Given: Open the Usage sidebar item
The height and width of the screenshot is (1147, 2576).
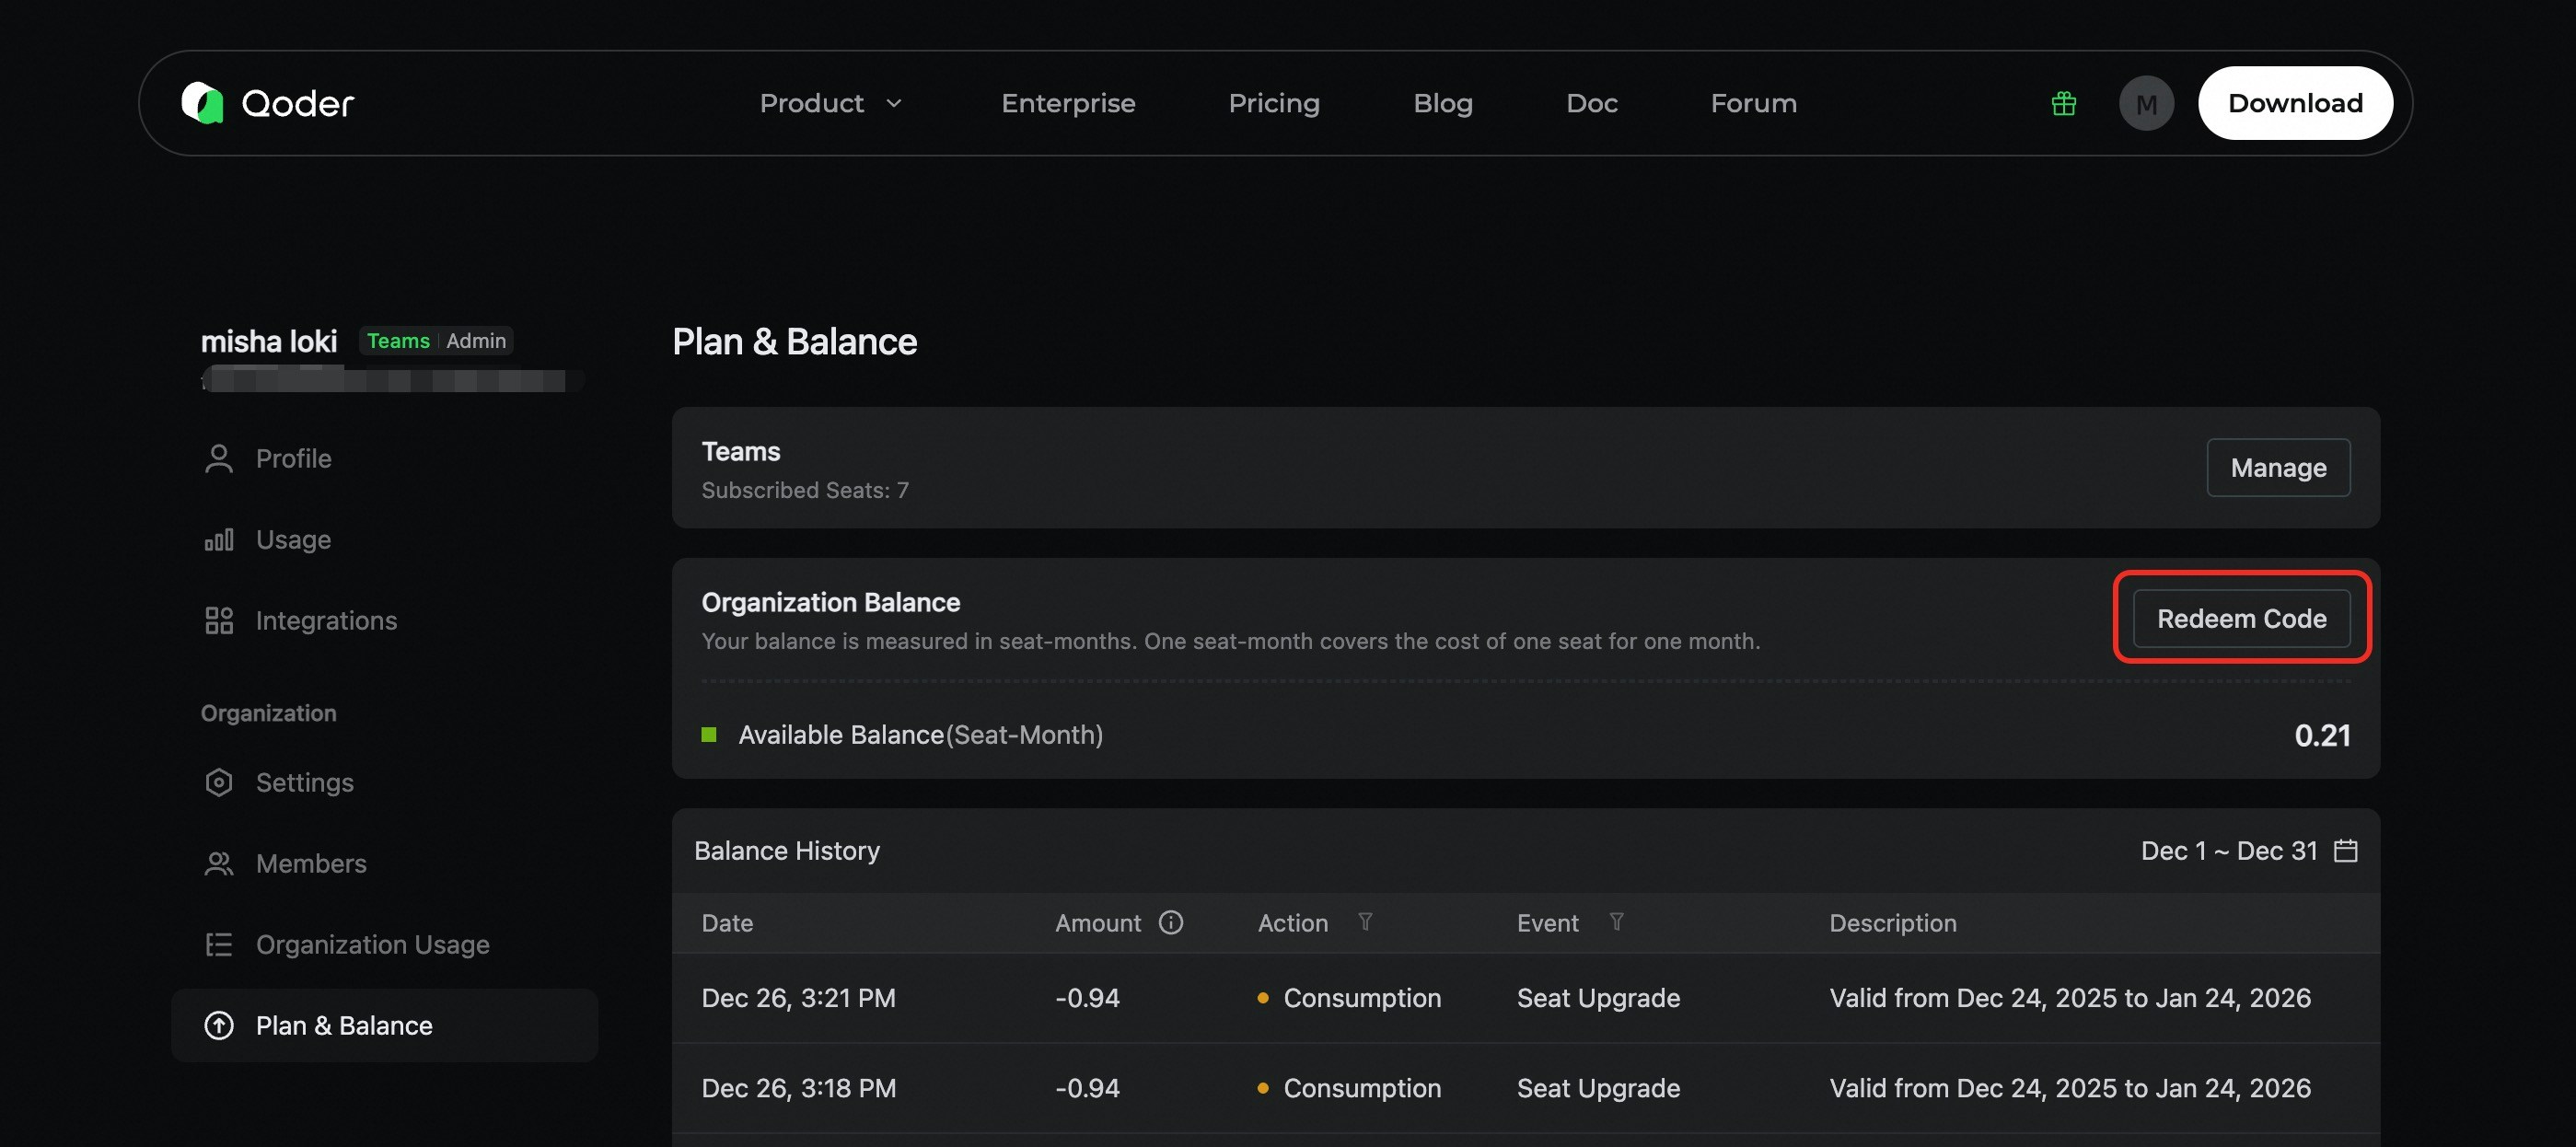Looking at the screenshot, I should point(292,540).
